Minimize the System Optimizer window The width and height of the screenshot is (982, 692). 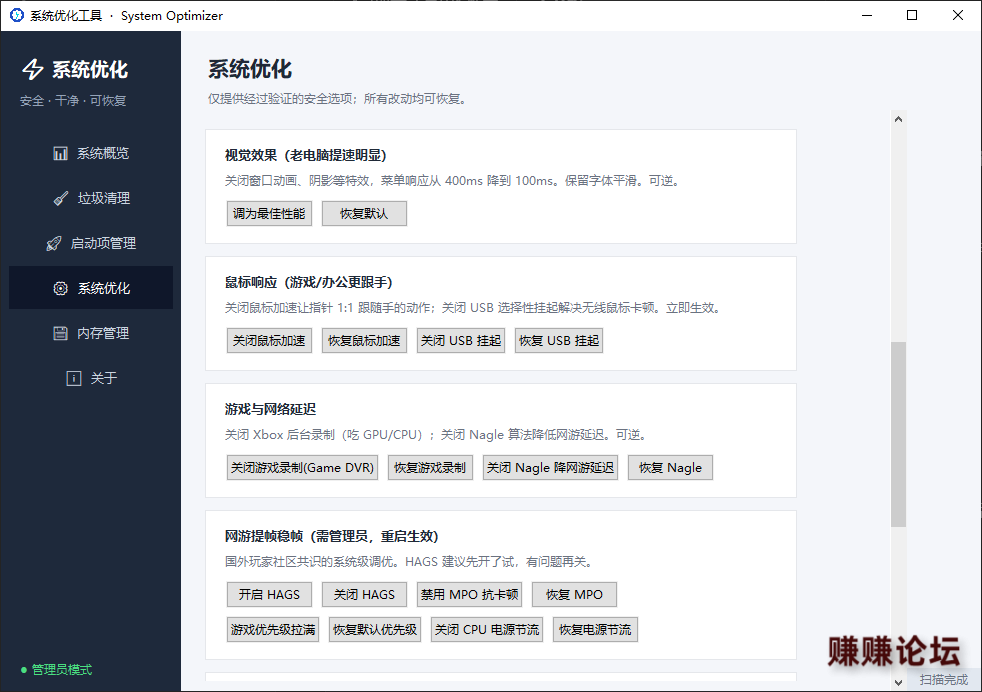click(x=867, y=16)
